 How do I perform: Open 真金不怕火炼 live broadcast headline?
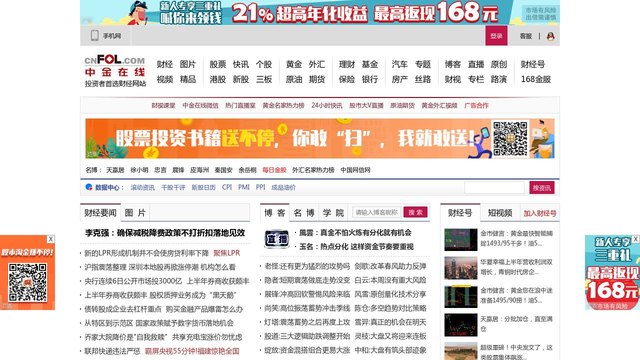tap(355, 233)
